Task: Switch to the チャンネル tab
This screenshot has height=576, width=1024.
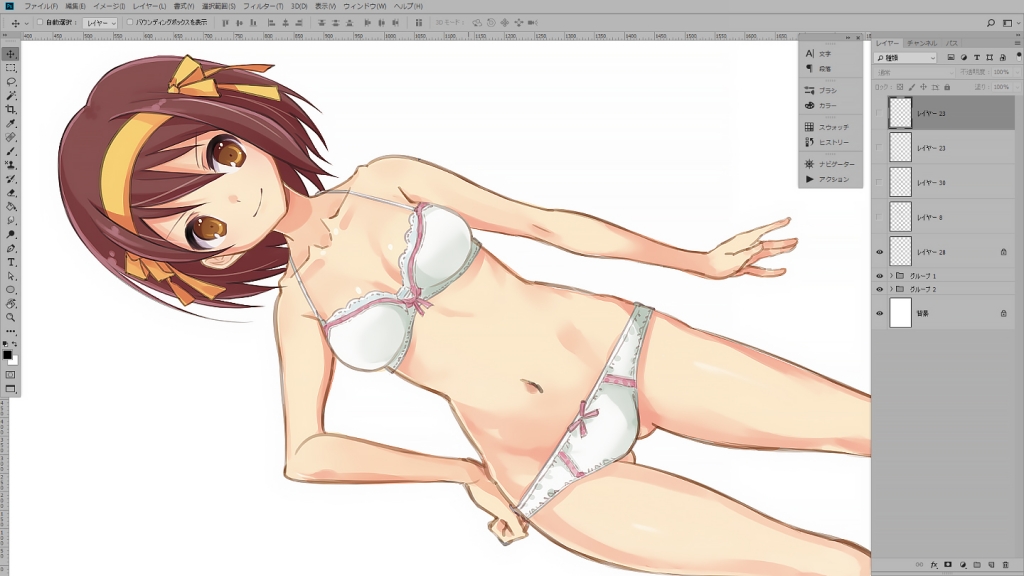Action: (922, 44)
